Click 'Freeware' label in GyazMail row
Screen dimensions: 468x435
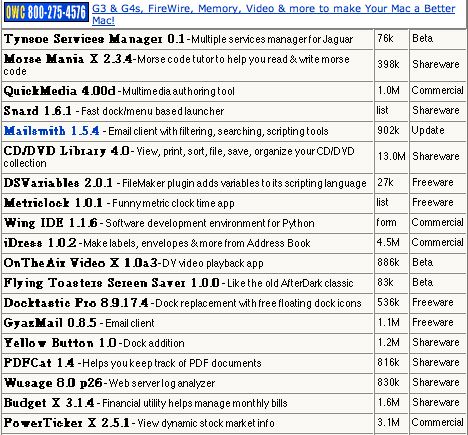433,322
